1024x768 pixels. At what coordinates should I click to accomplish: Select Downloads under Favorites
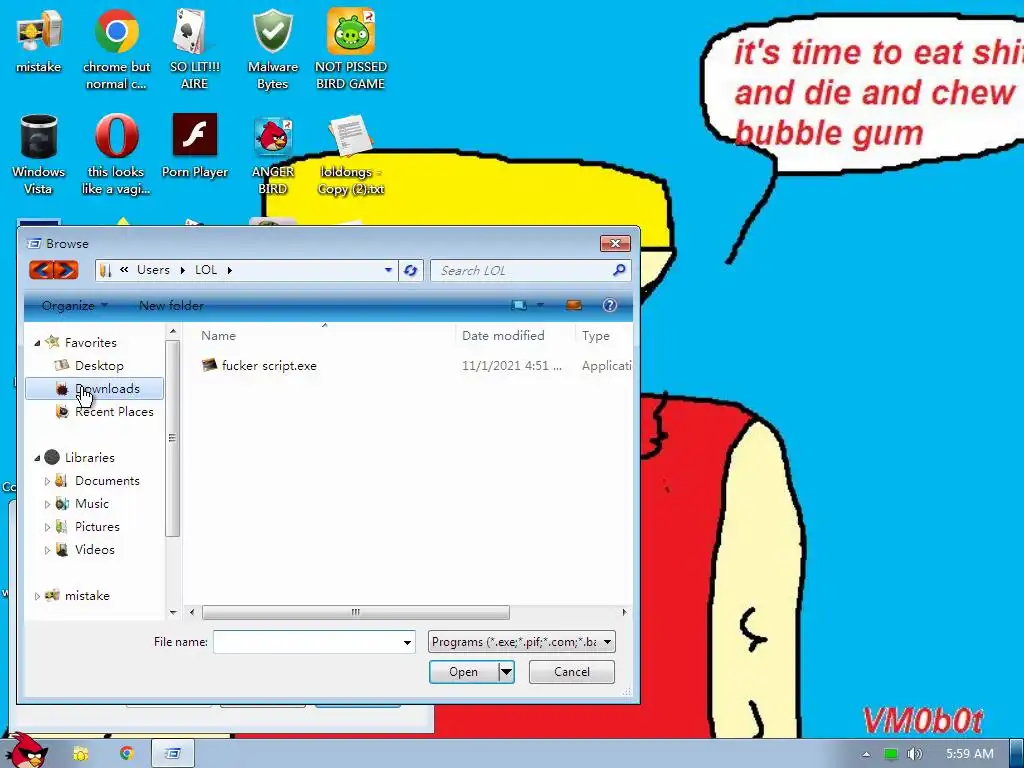pos(94,389)
